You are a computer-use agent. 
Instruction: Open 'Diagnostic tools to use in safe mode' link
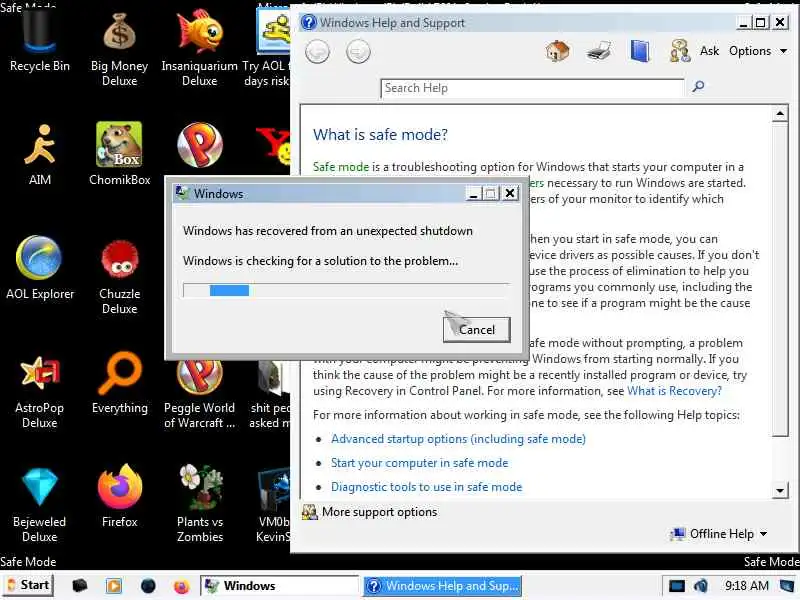pyautogui.click(x=427, y=487)
